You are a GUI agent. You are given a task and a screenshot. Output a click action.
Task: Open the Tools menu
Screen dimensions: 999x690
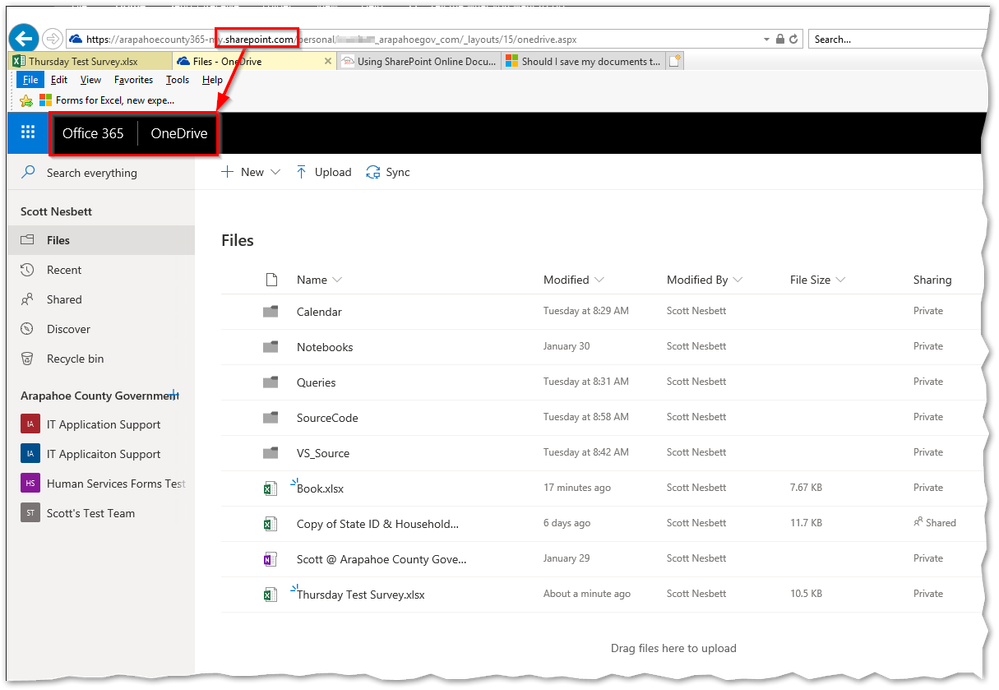177,80
